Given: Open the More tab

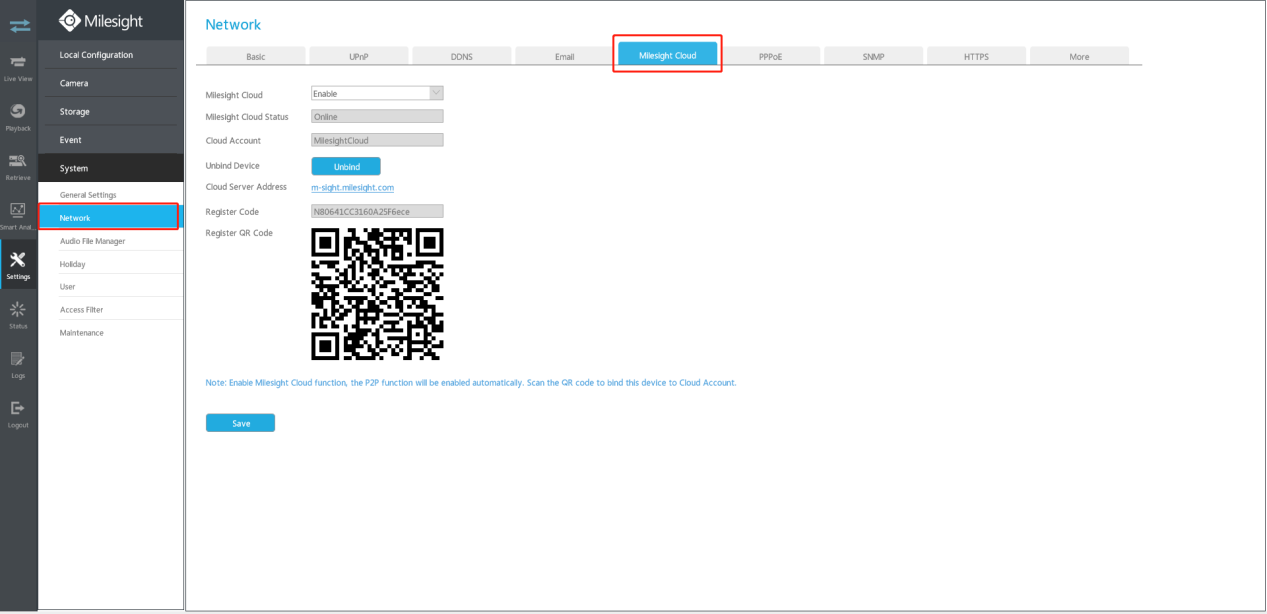Looking at the screenshot, I should click(1079, 56).
